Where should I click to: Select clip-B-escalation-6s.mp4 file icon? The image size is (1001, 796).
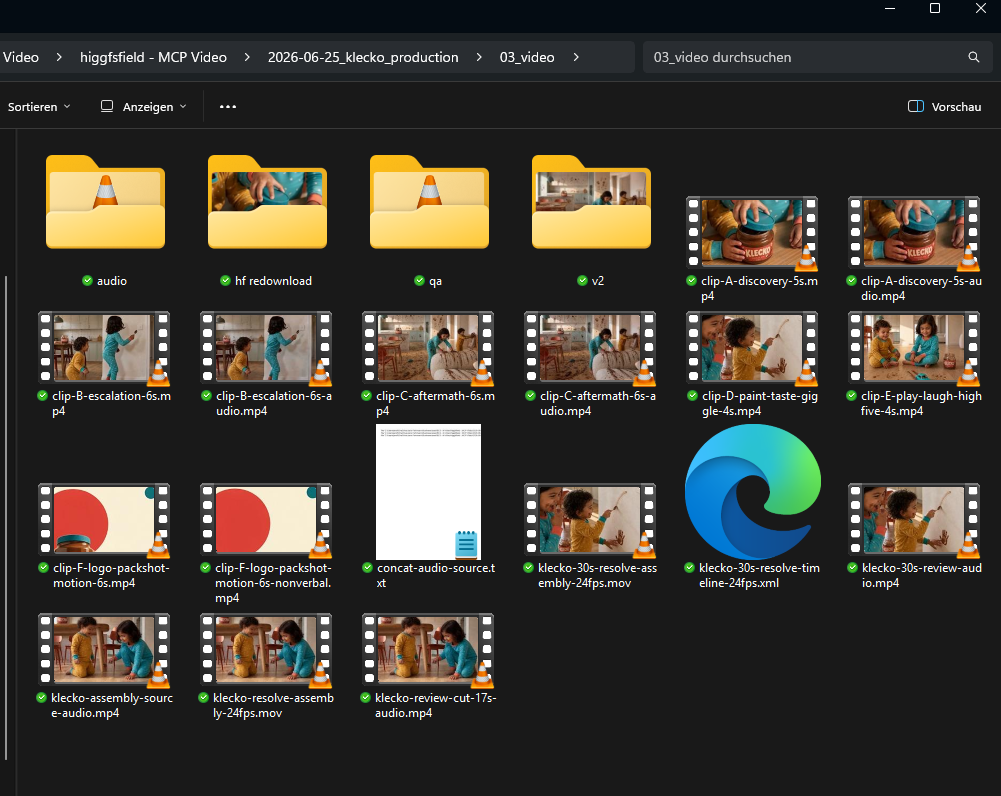[x=104, y=348]
